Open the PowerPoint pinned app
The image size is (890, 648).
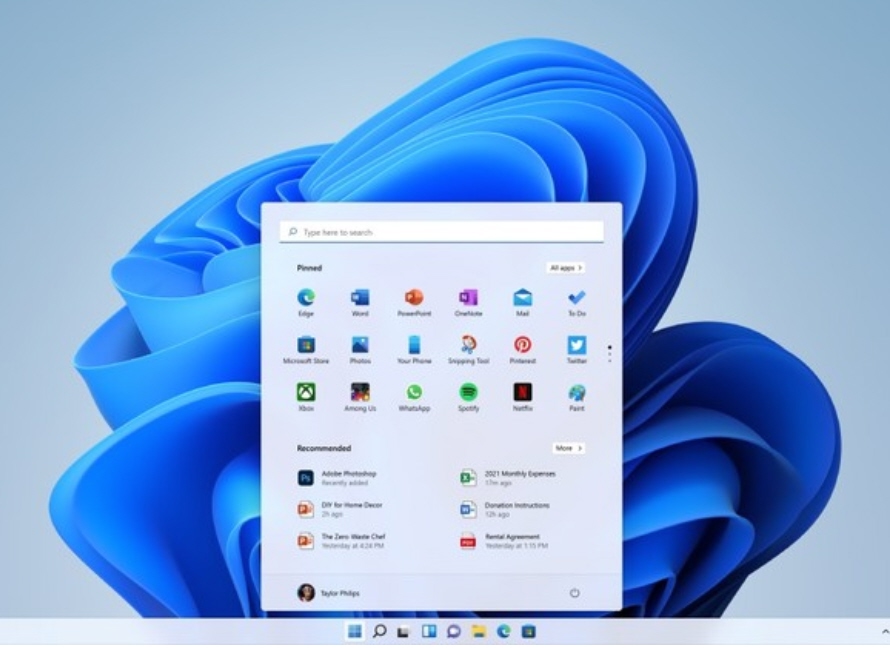tap(414, 302)
